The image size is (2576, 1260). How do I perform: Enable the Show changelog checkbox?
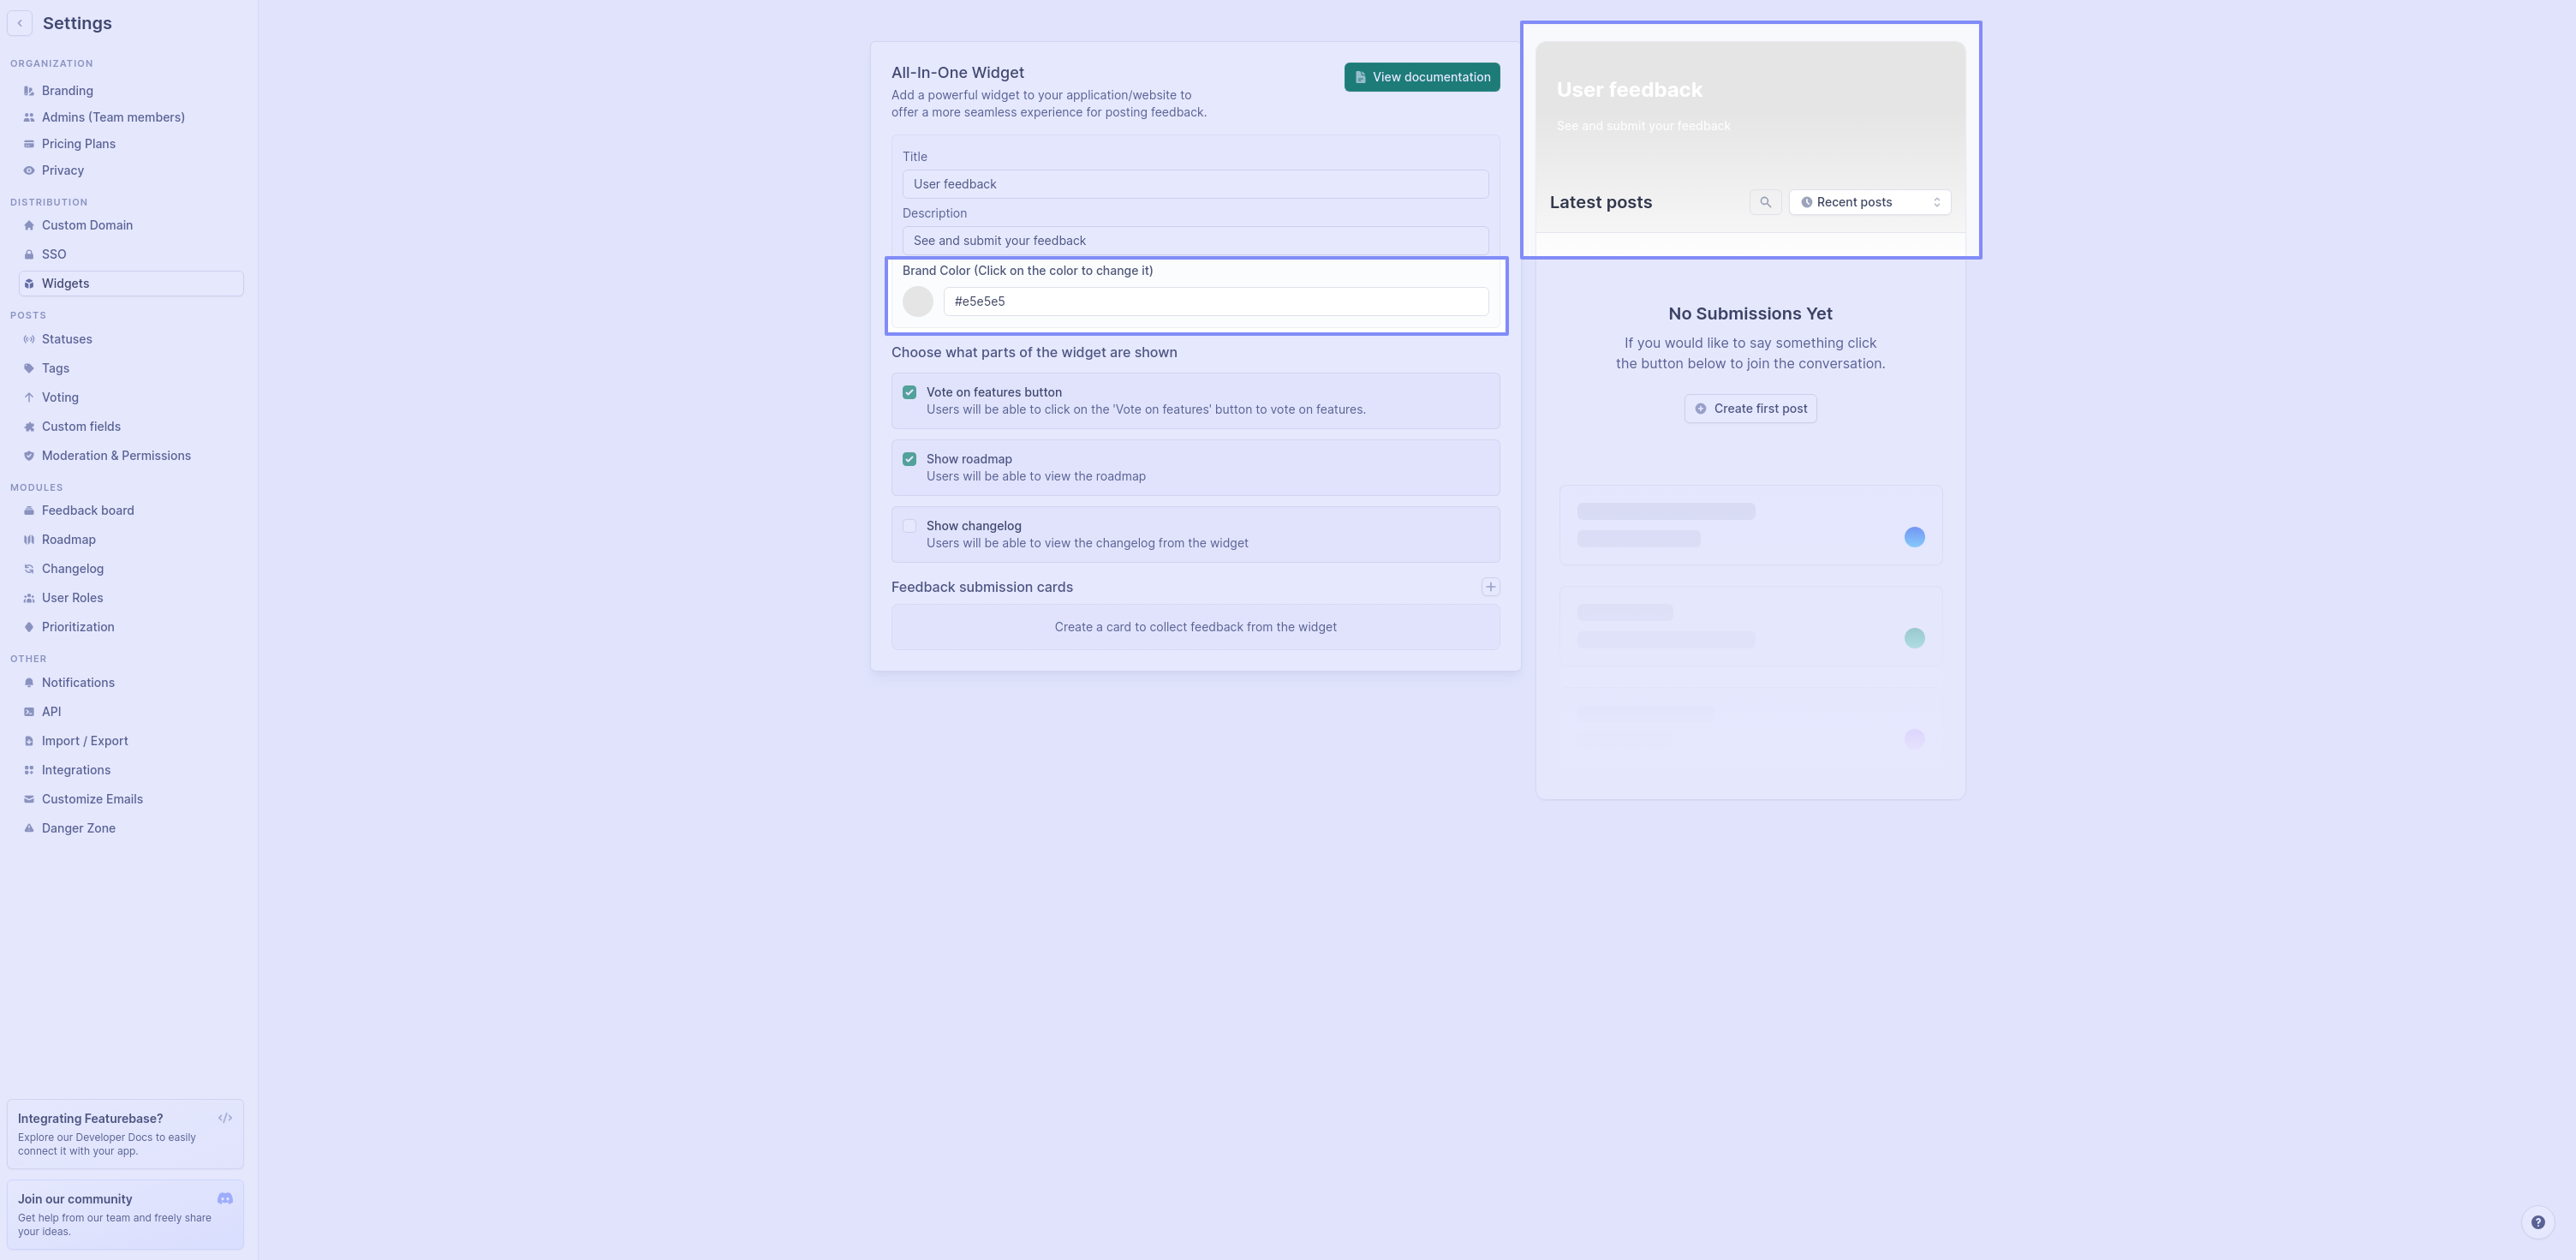click(909, 526)
